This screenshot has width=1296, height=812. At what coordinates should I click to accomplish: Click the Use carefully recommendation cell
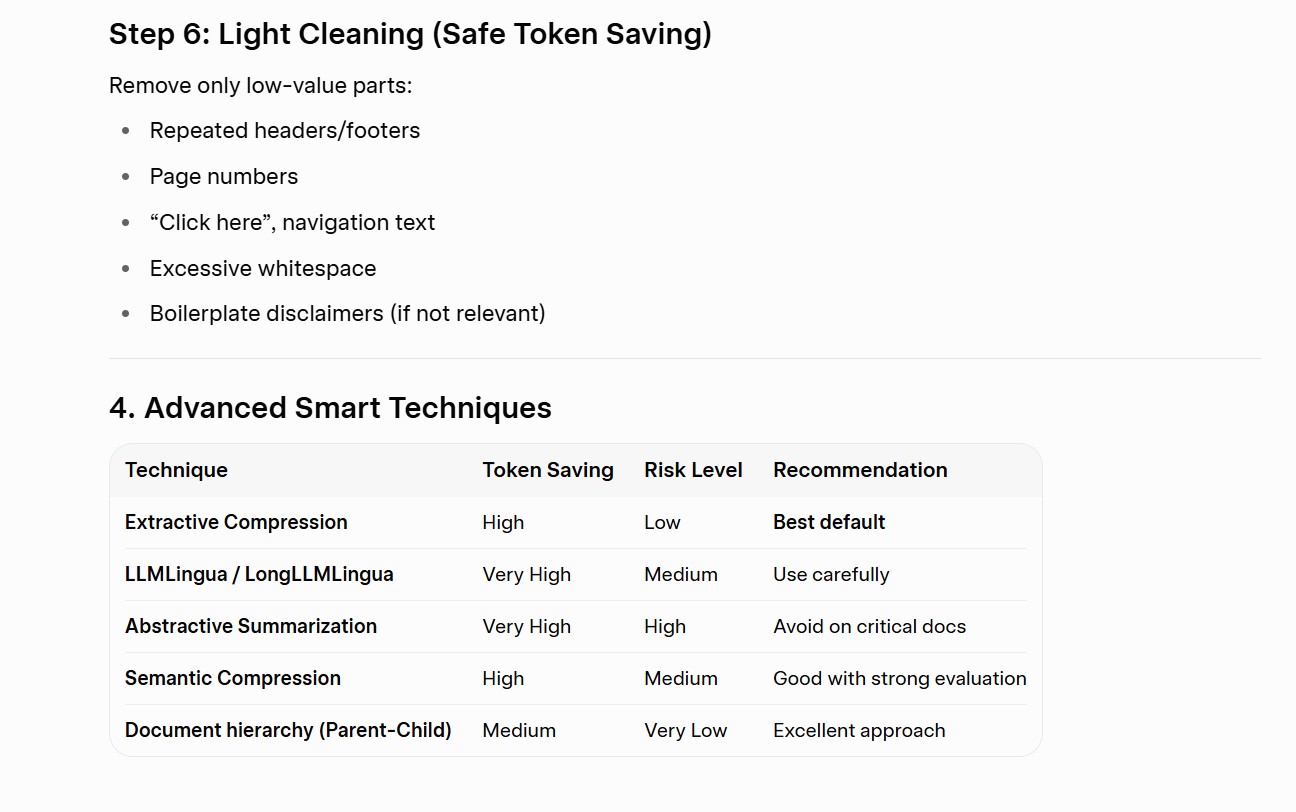coord(831,574)
